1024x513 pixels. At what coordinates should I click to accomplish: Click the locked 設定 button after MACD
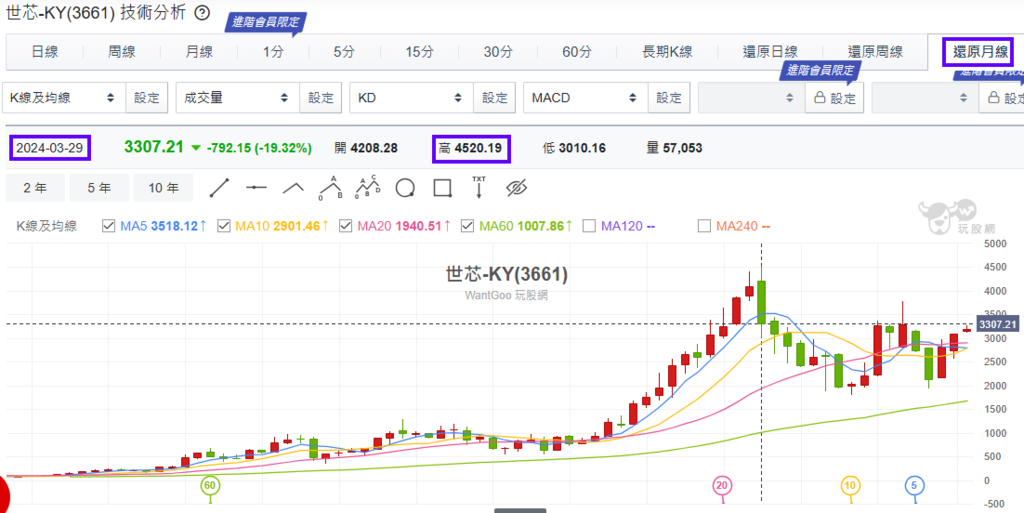coord(835,98)
